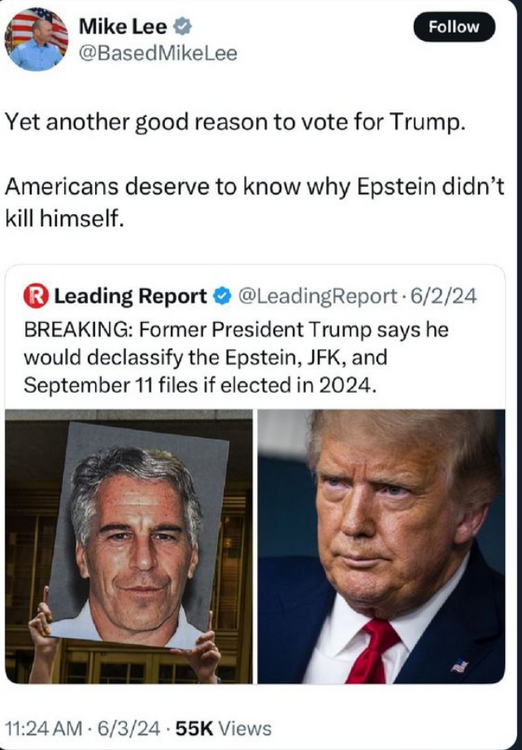The image size is (522, 750).
Task: Click the Follow button
Action: [454, 27]
